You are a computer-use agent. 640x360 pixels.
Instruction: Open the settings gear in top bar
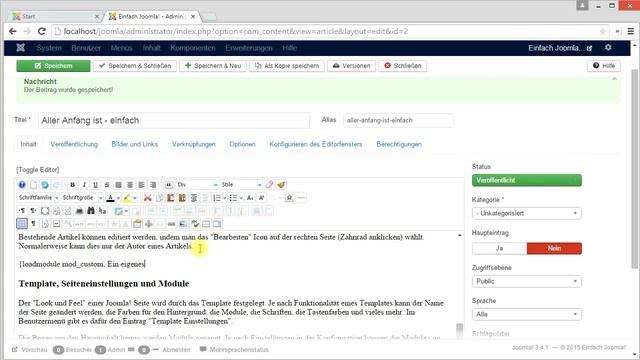tap(608, 47)
